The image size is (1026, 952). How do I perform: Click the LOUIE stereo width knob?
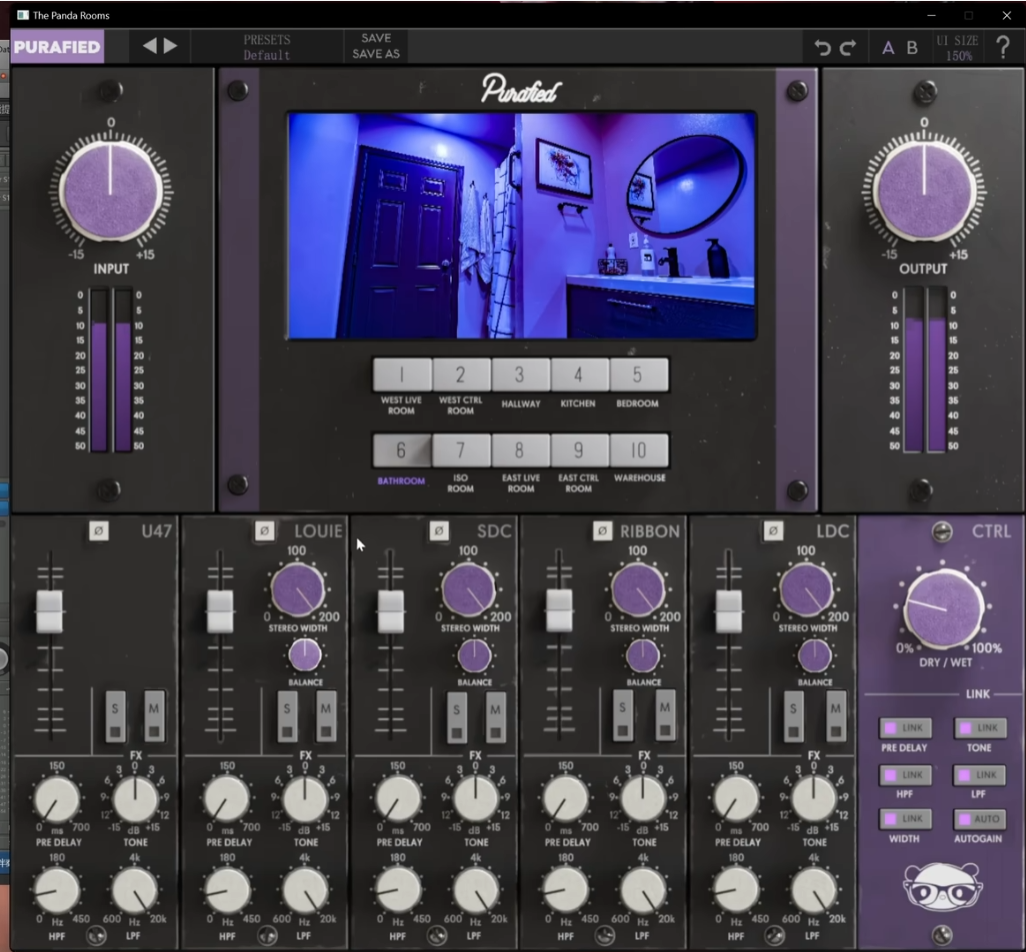click(x=298, y=590)
